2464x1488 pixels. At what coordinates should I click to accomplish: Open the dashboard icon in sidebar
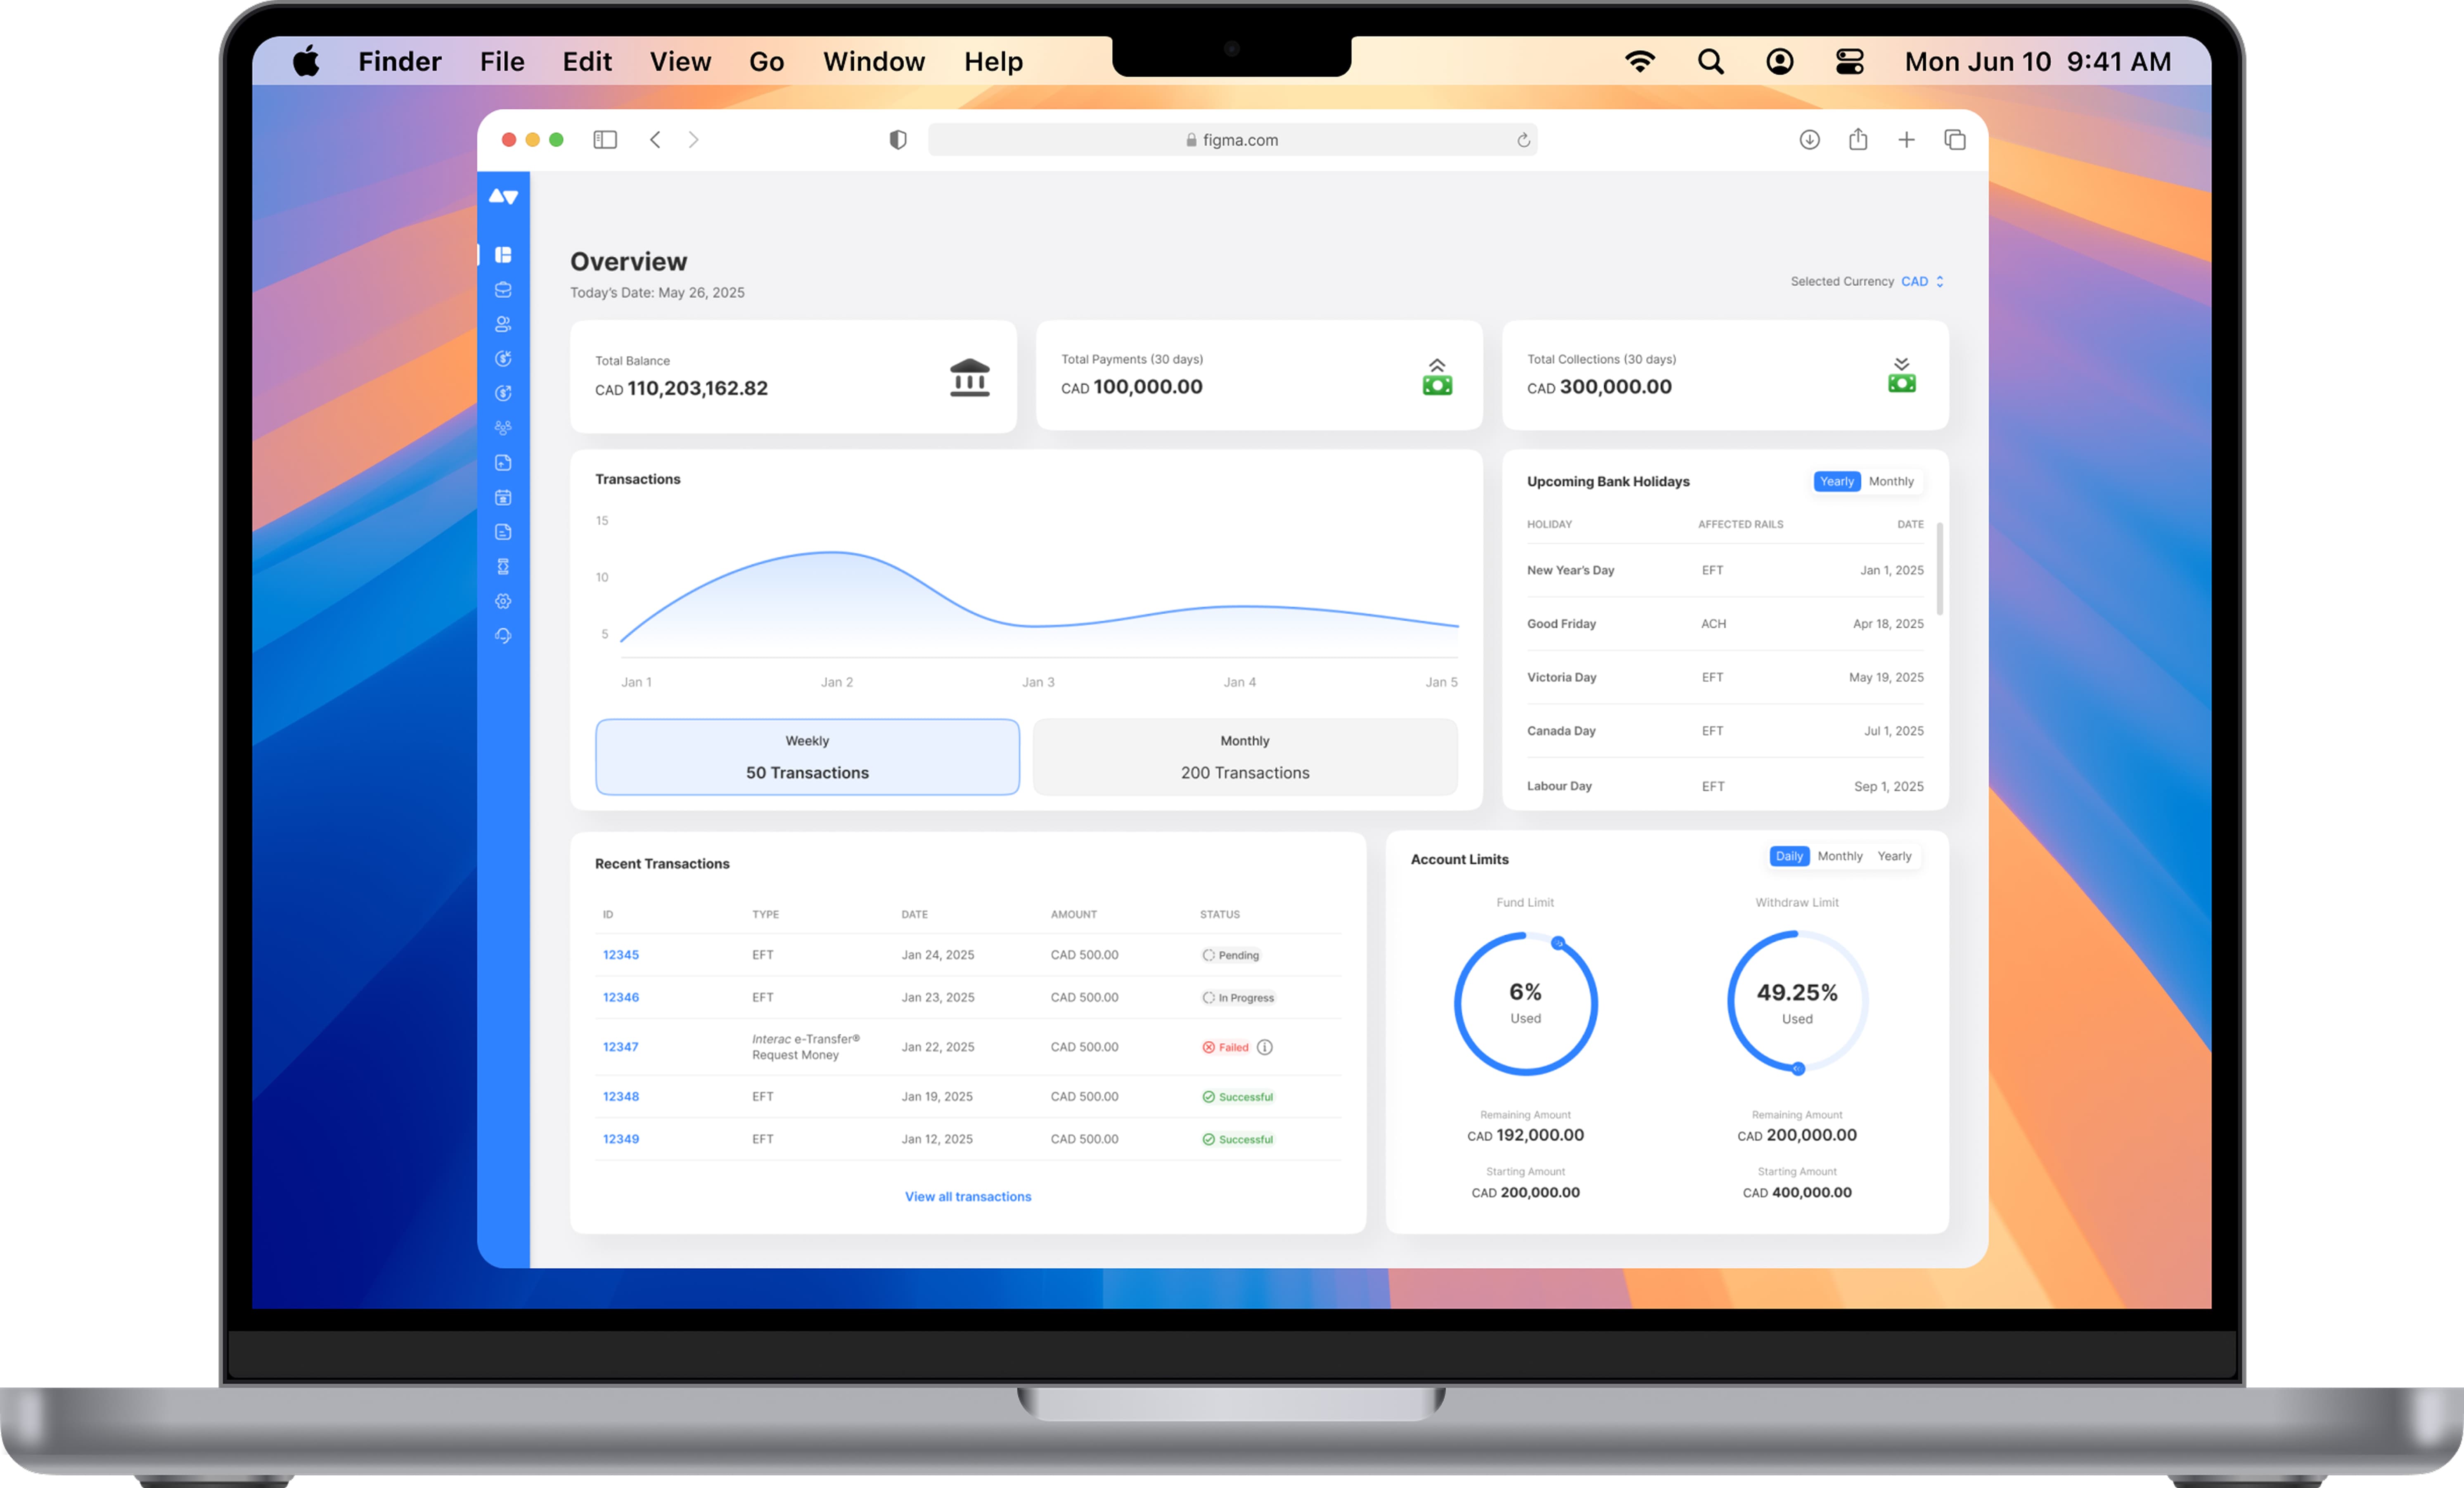coord(503,255)
